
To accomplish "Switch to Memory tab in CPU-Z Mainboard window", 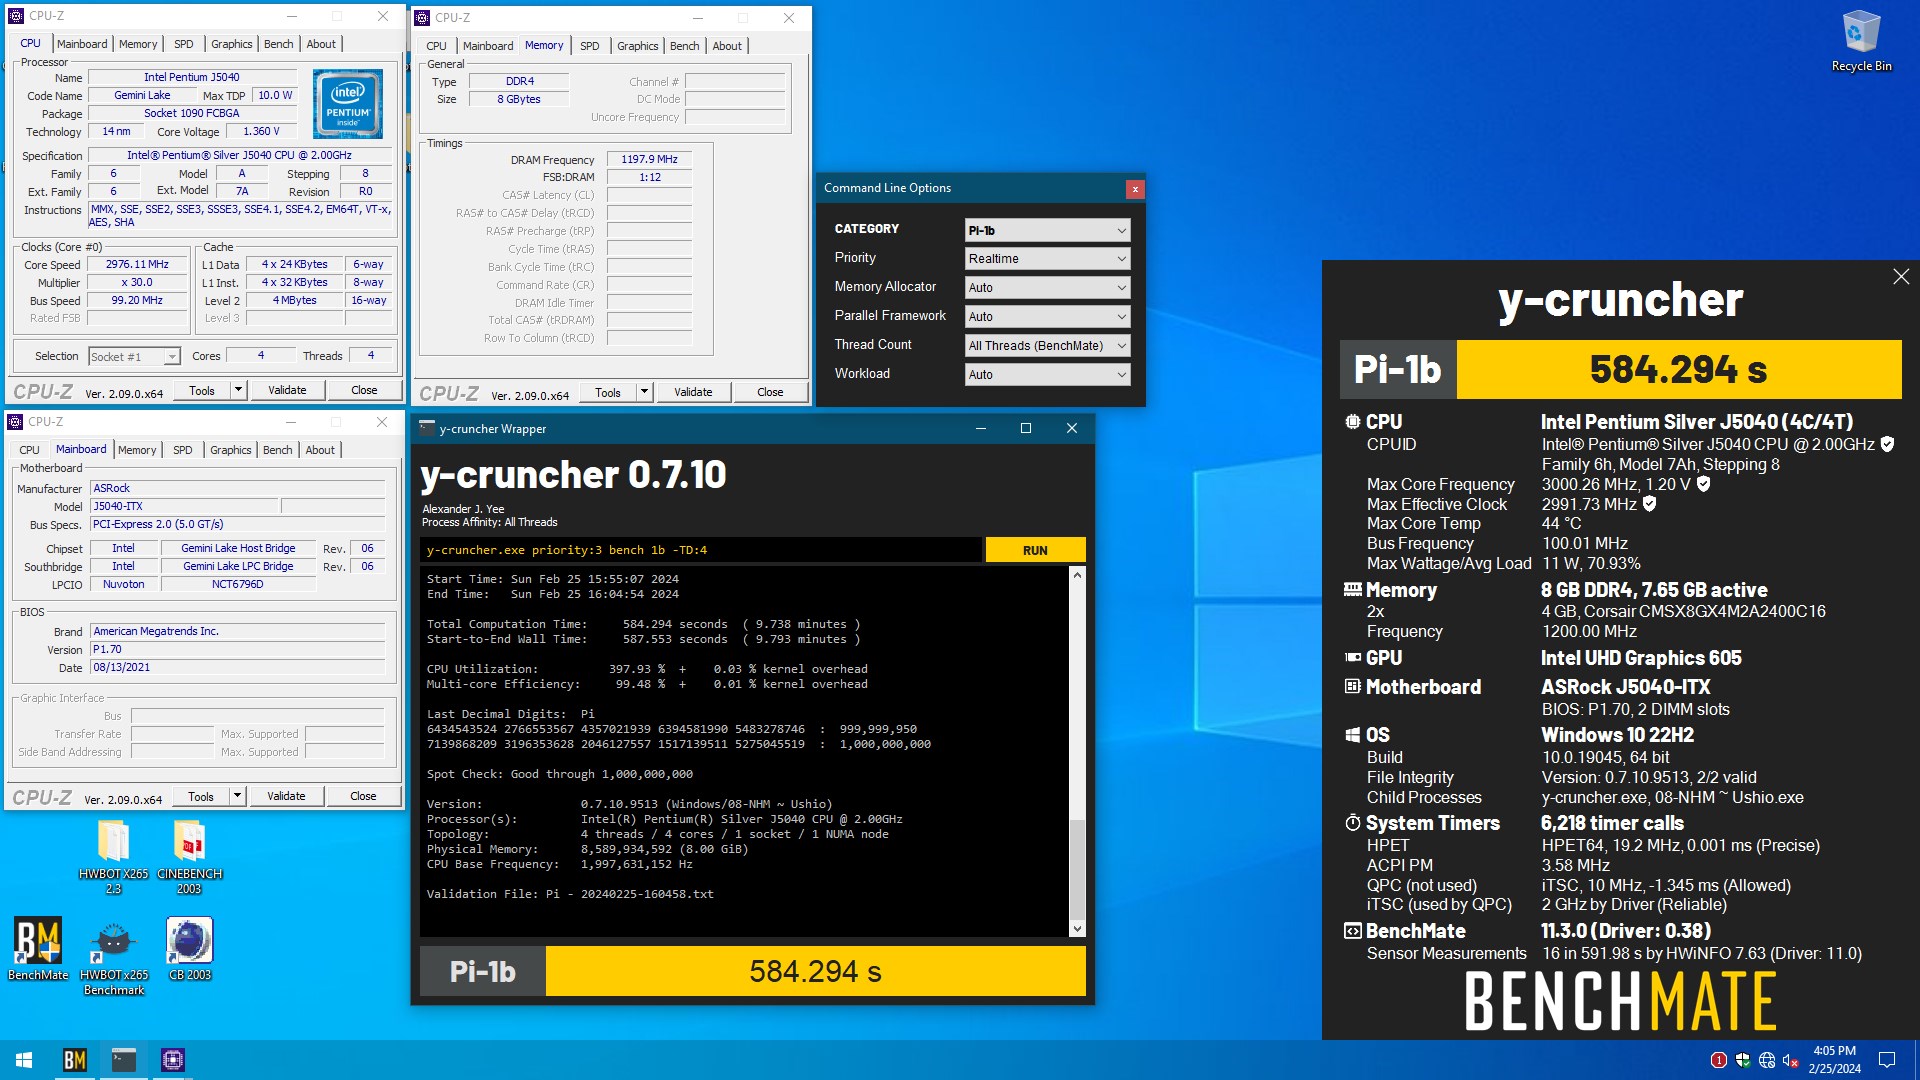I will tap(137, 450).
